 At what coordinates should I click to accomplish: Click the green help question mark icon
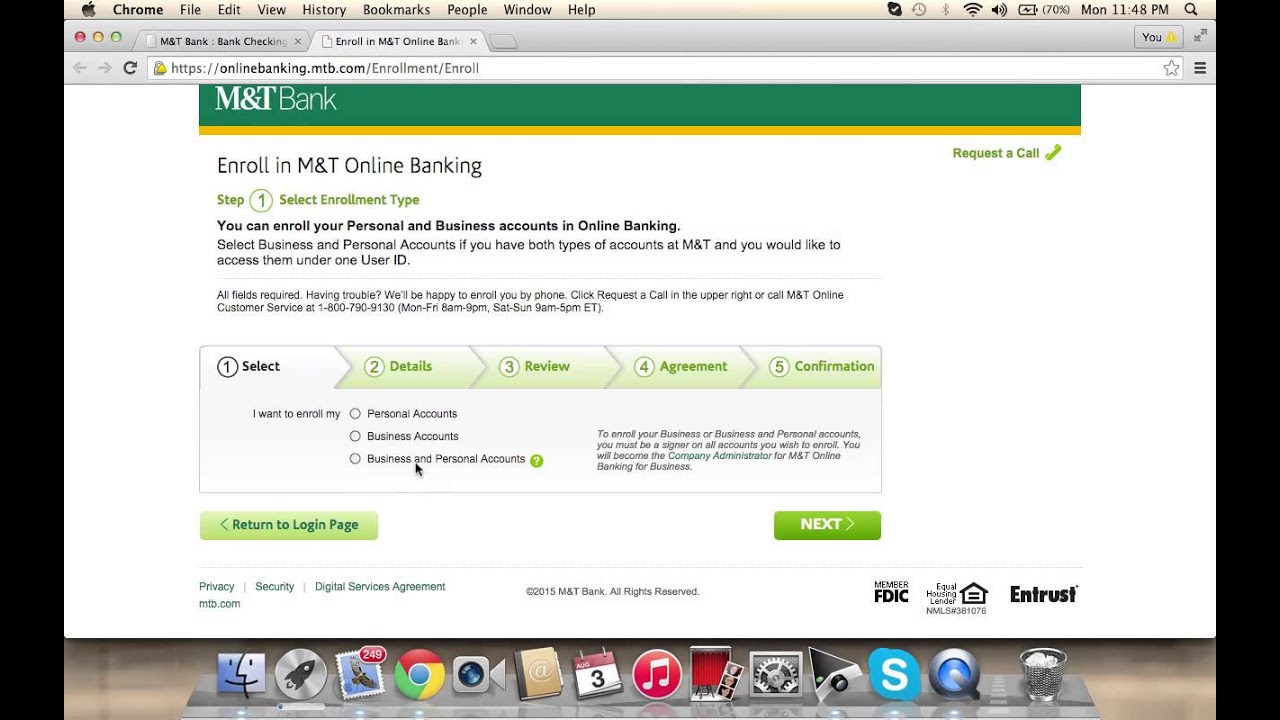coord(537,461)
